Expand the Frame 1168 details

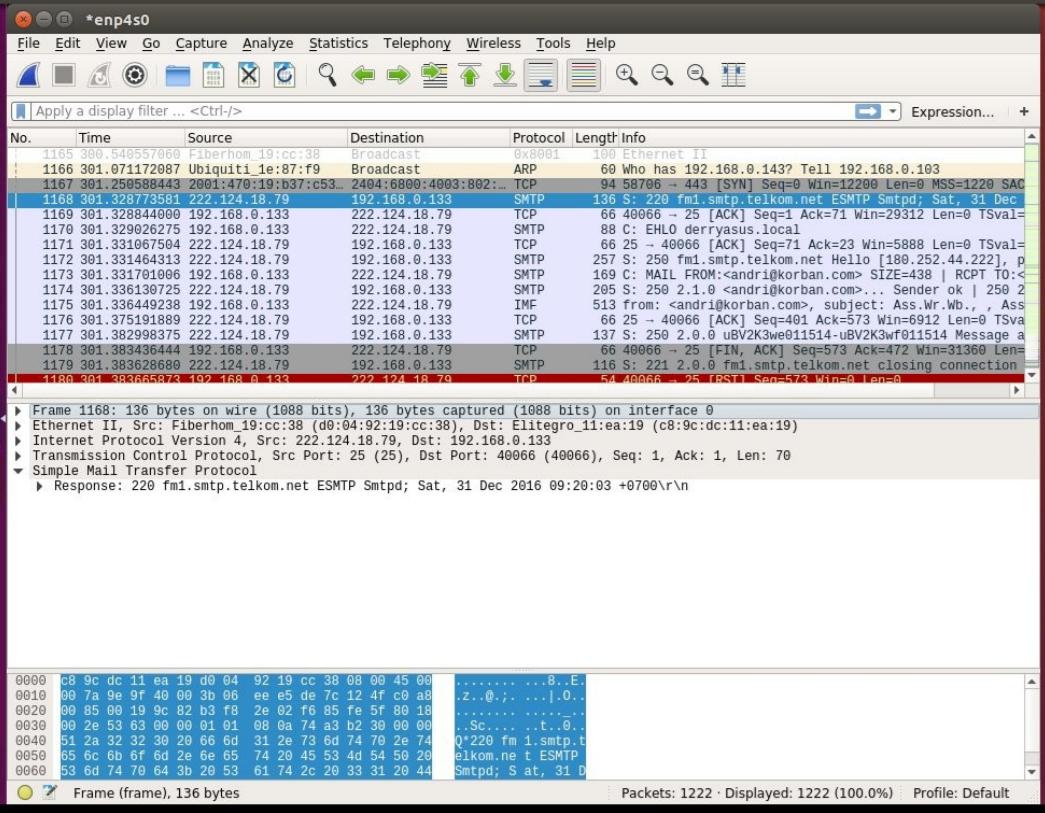18,410
